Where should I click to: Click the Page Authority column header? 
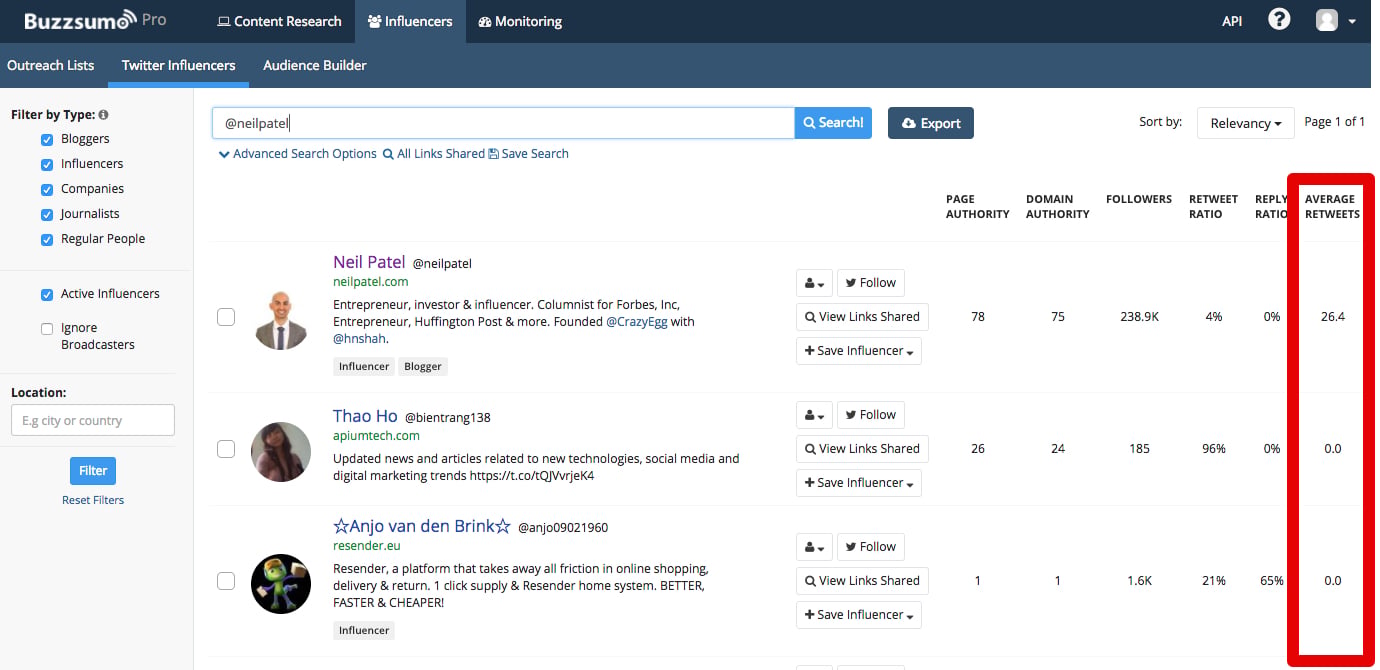[x=977, y=206]
